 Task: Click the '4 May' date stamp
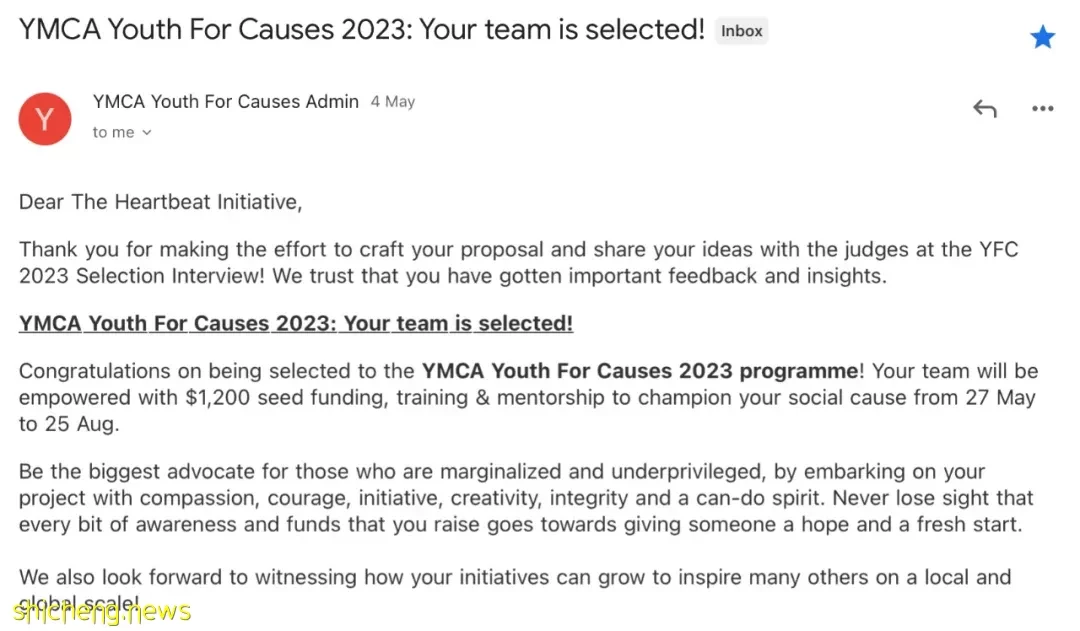(x=393, y=102)
